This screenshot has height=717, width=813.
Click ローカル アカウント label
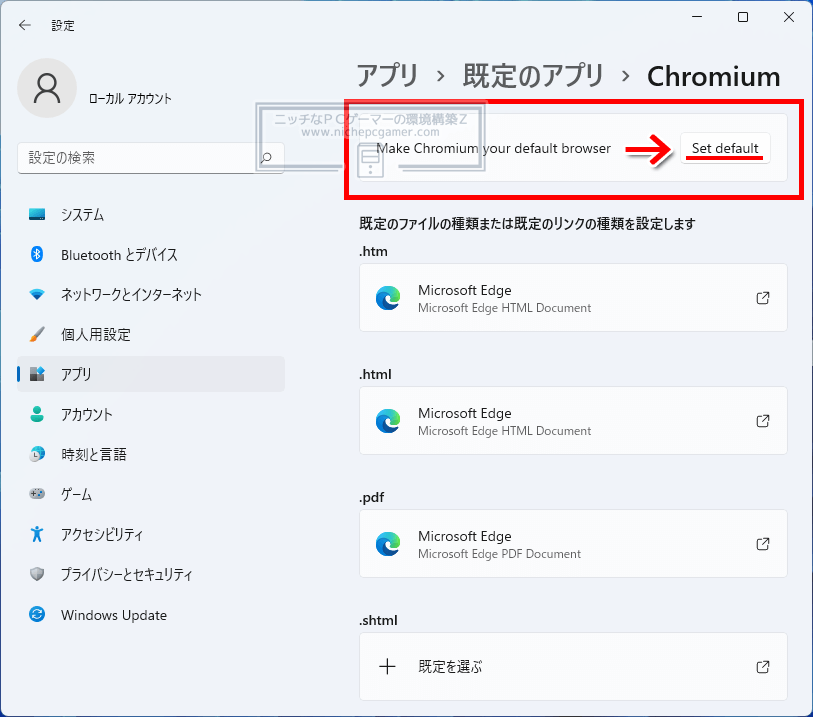(130, 99)
